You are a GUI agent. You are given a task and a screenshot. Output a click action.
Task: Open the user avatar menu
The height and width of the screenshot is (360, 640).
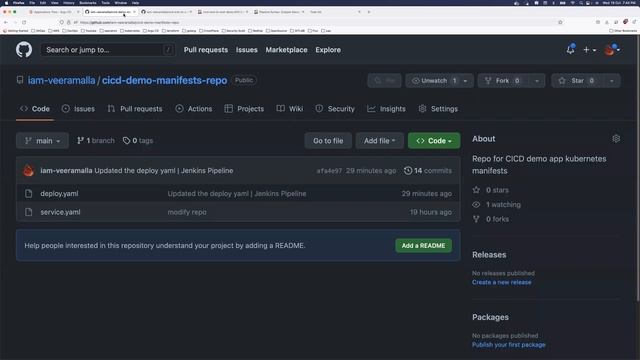point(612,50)
